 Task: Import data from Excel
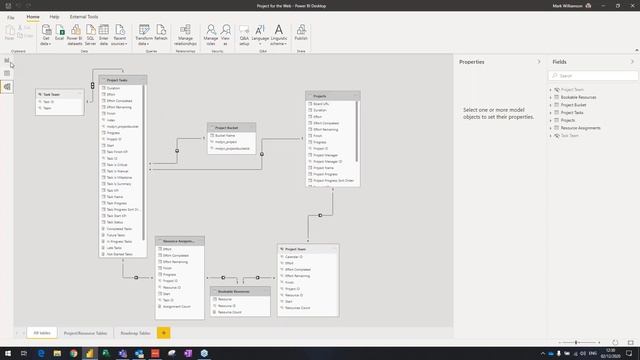[60, 33]
